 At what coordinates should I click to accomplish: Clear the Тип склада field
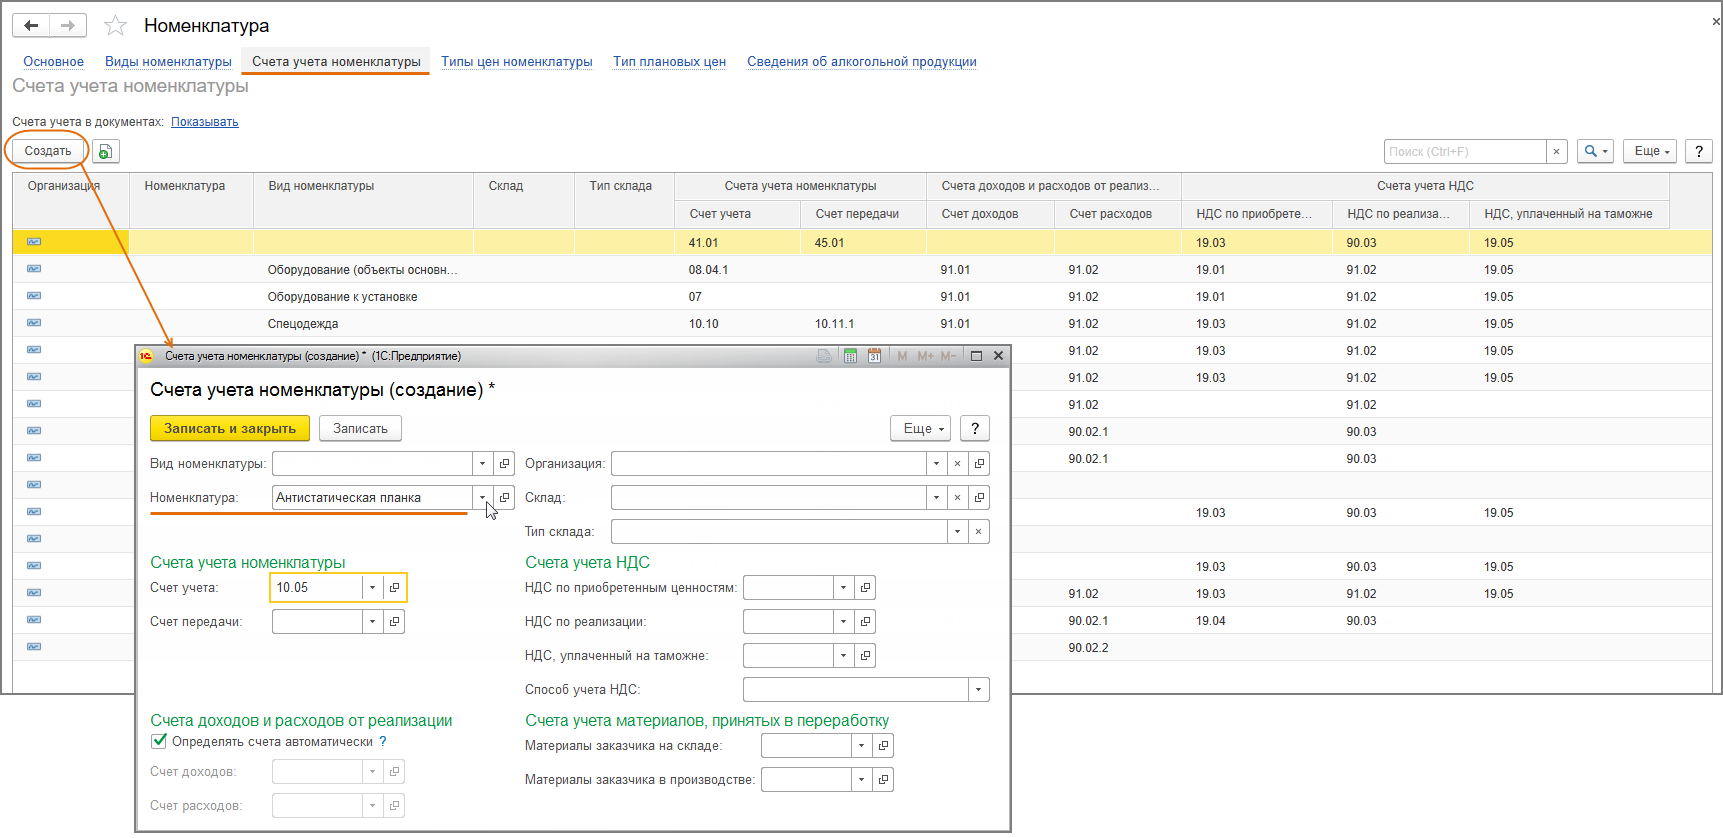[978, 532]
